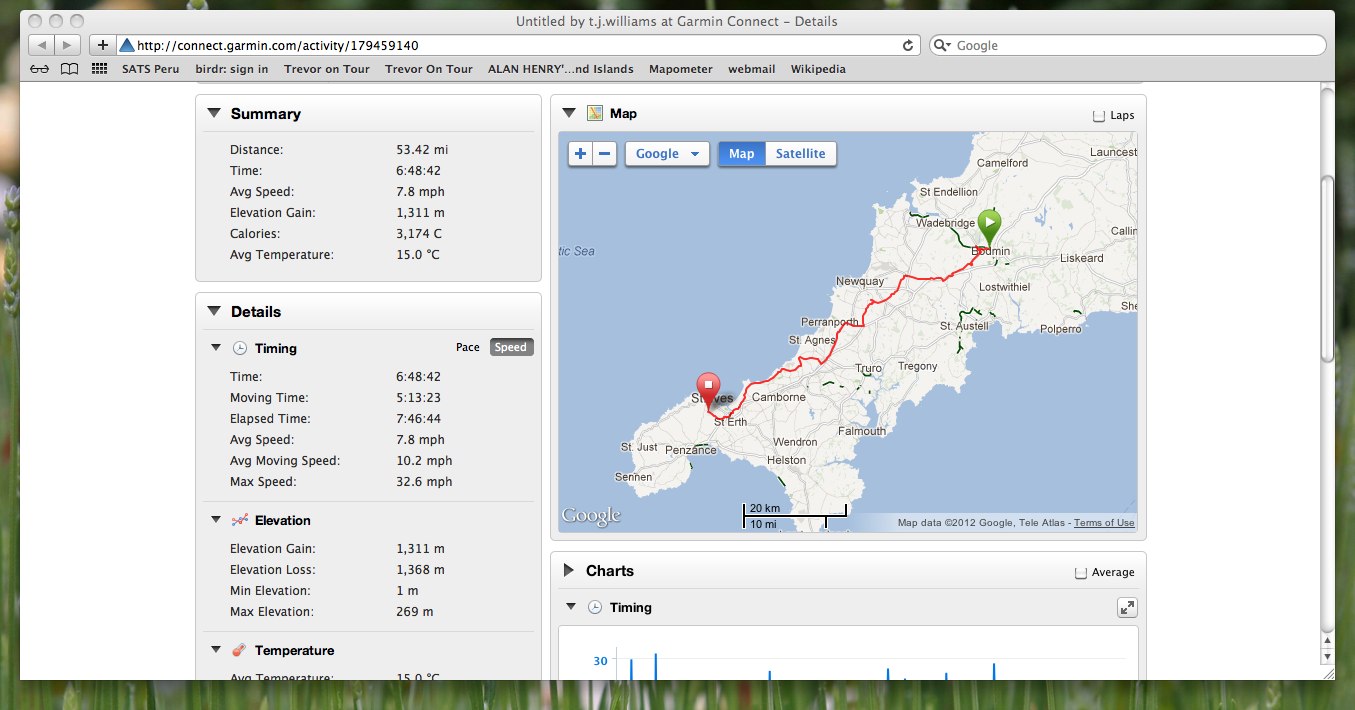This screenshot has width=1355, height=710.
Task: Collapse the Summary panel
Action: pyautogui.click(x=213, y=114)
